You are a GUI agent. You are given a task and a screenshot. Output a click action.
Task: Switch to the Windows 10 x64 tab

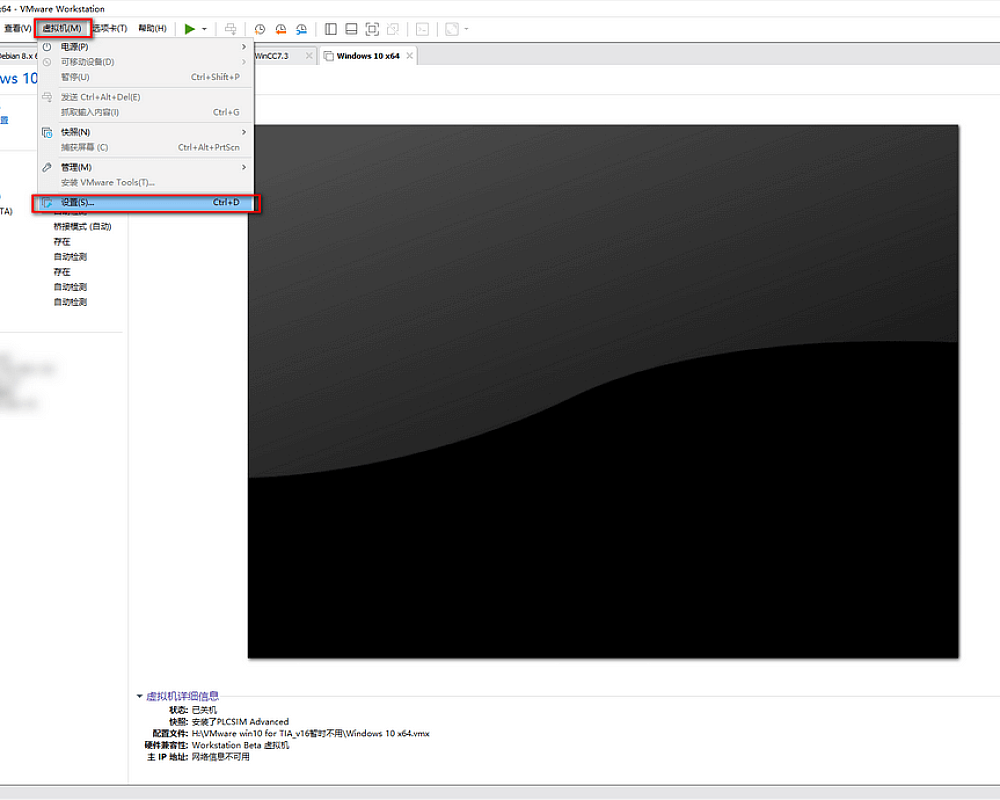pos(367,56)
